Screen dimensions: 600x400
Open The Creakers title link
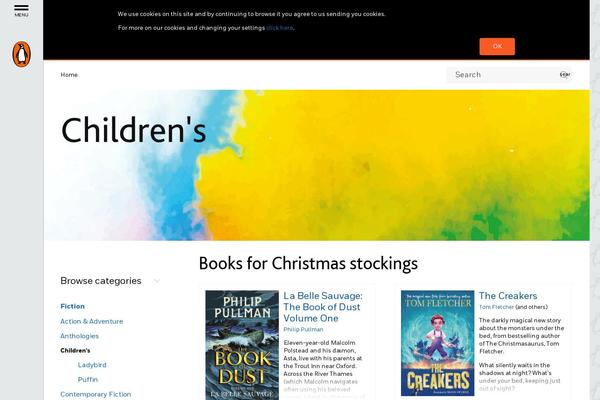508,296
